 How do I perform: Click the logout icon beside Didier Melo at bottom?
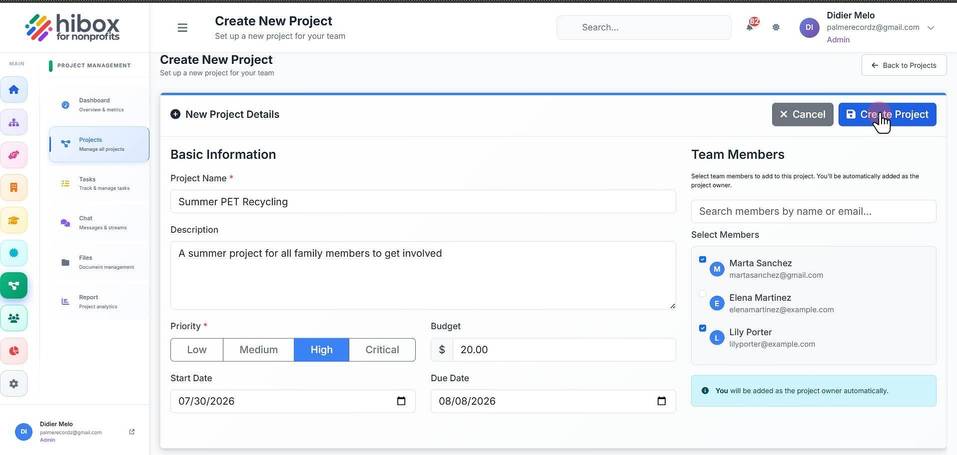132,432
